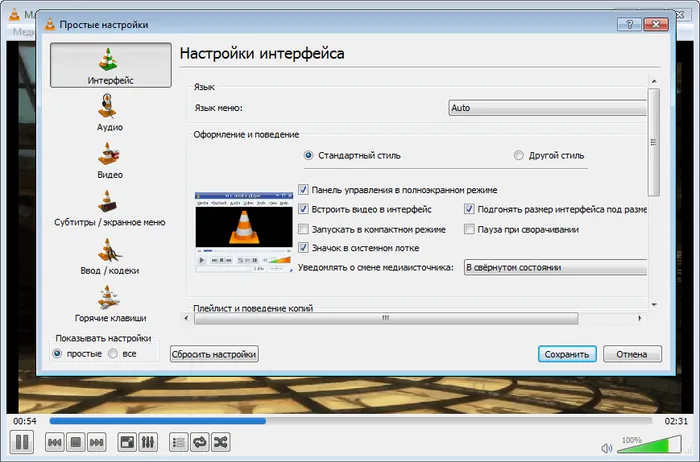This screenshot has width=700, height=462.
Task: Click the vertical scrollbar up arrow
Action: [654, 81]
